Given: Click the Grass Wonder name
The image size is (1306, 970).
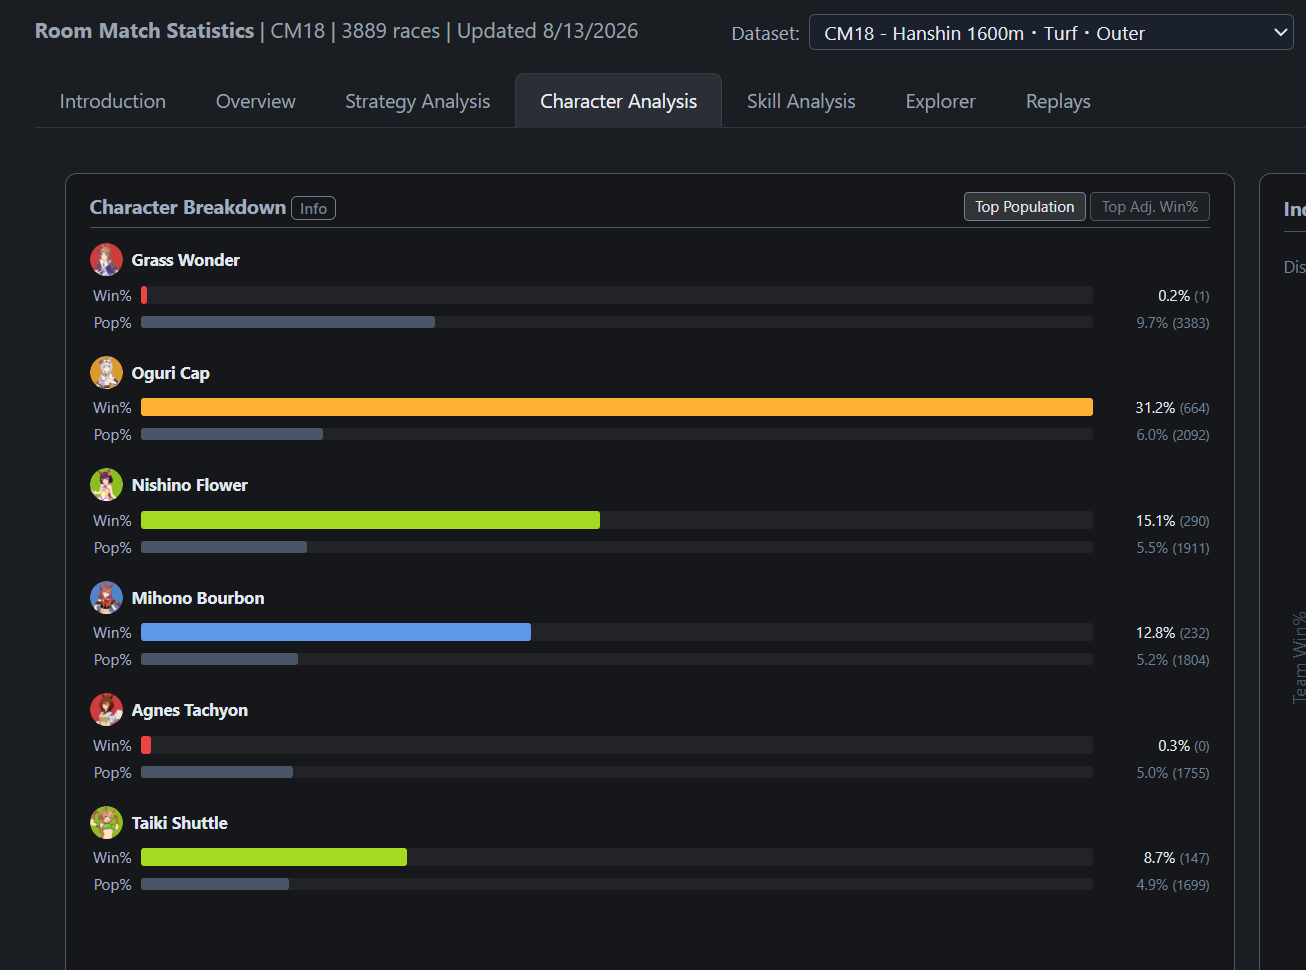Looking at the screenshot, I should click(186, 260).
